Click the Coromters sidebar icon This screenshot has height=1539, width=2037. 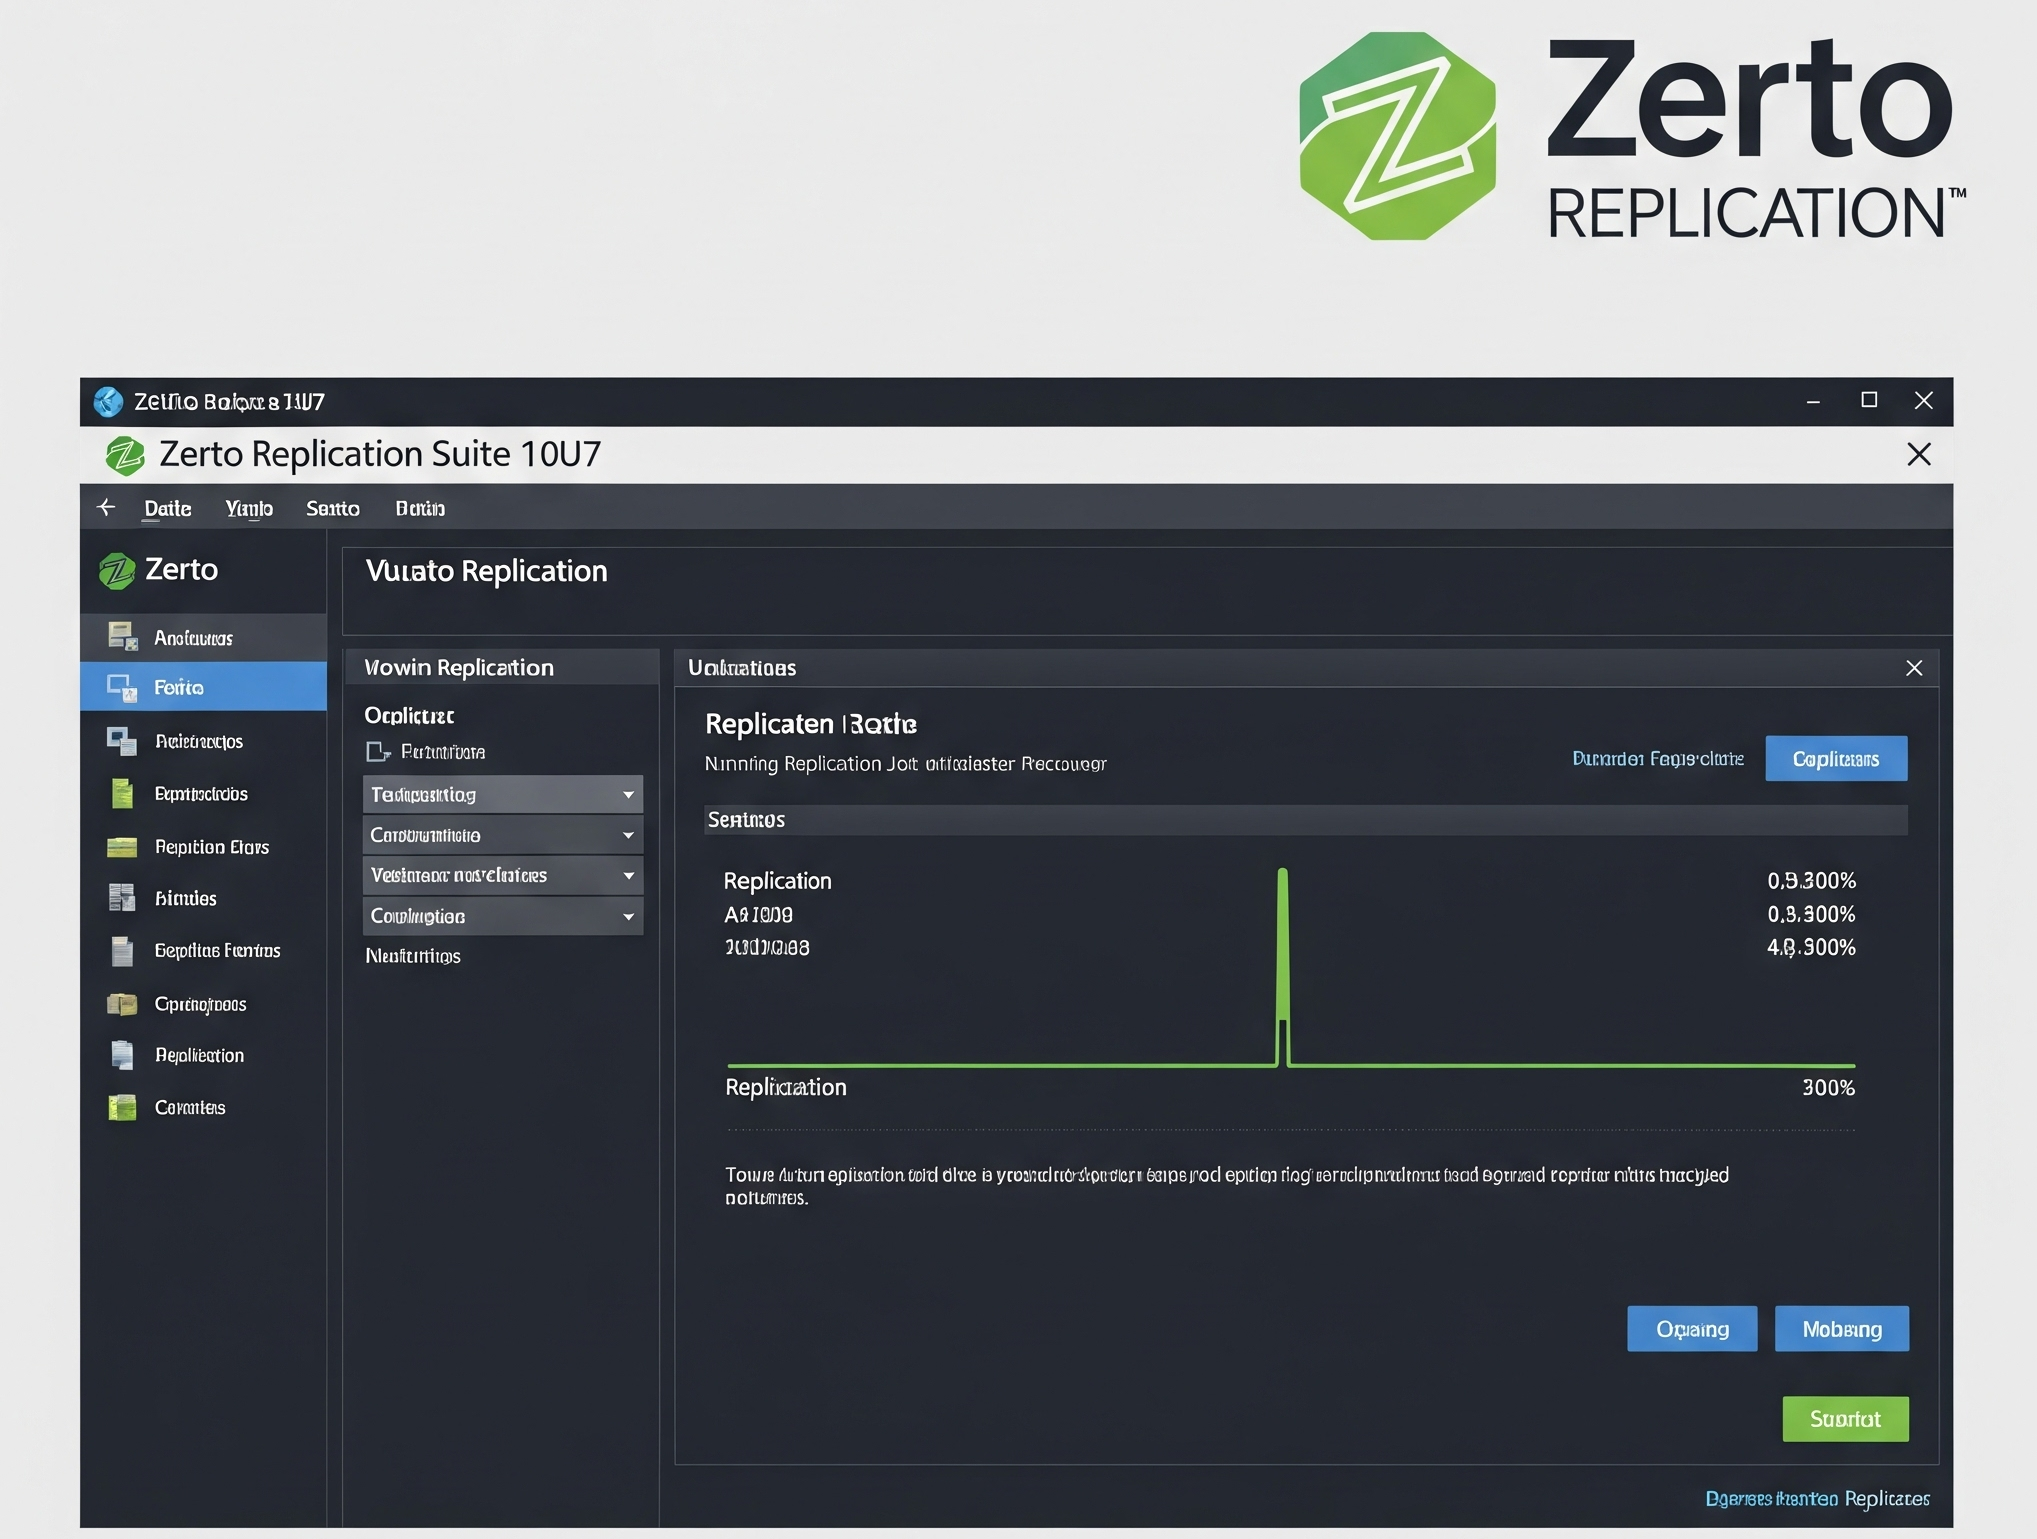click(122, 1107)
